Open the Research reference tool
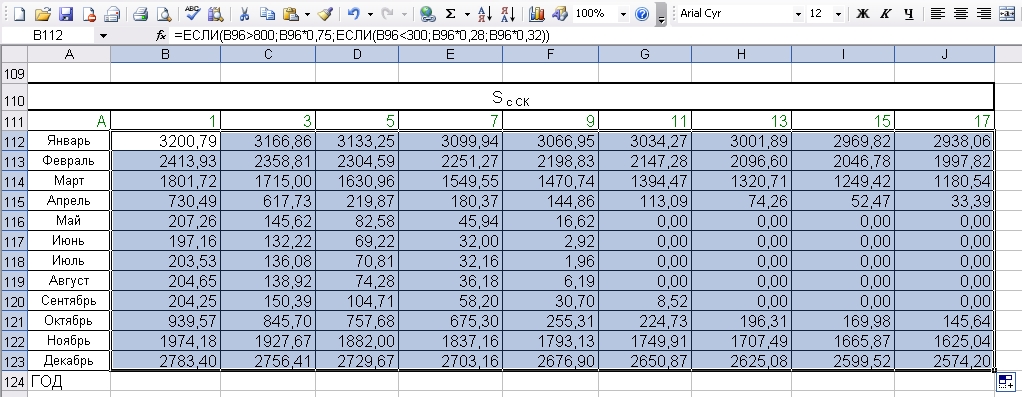 pos(214,13)
